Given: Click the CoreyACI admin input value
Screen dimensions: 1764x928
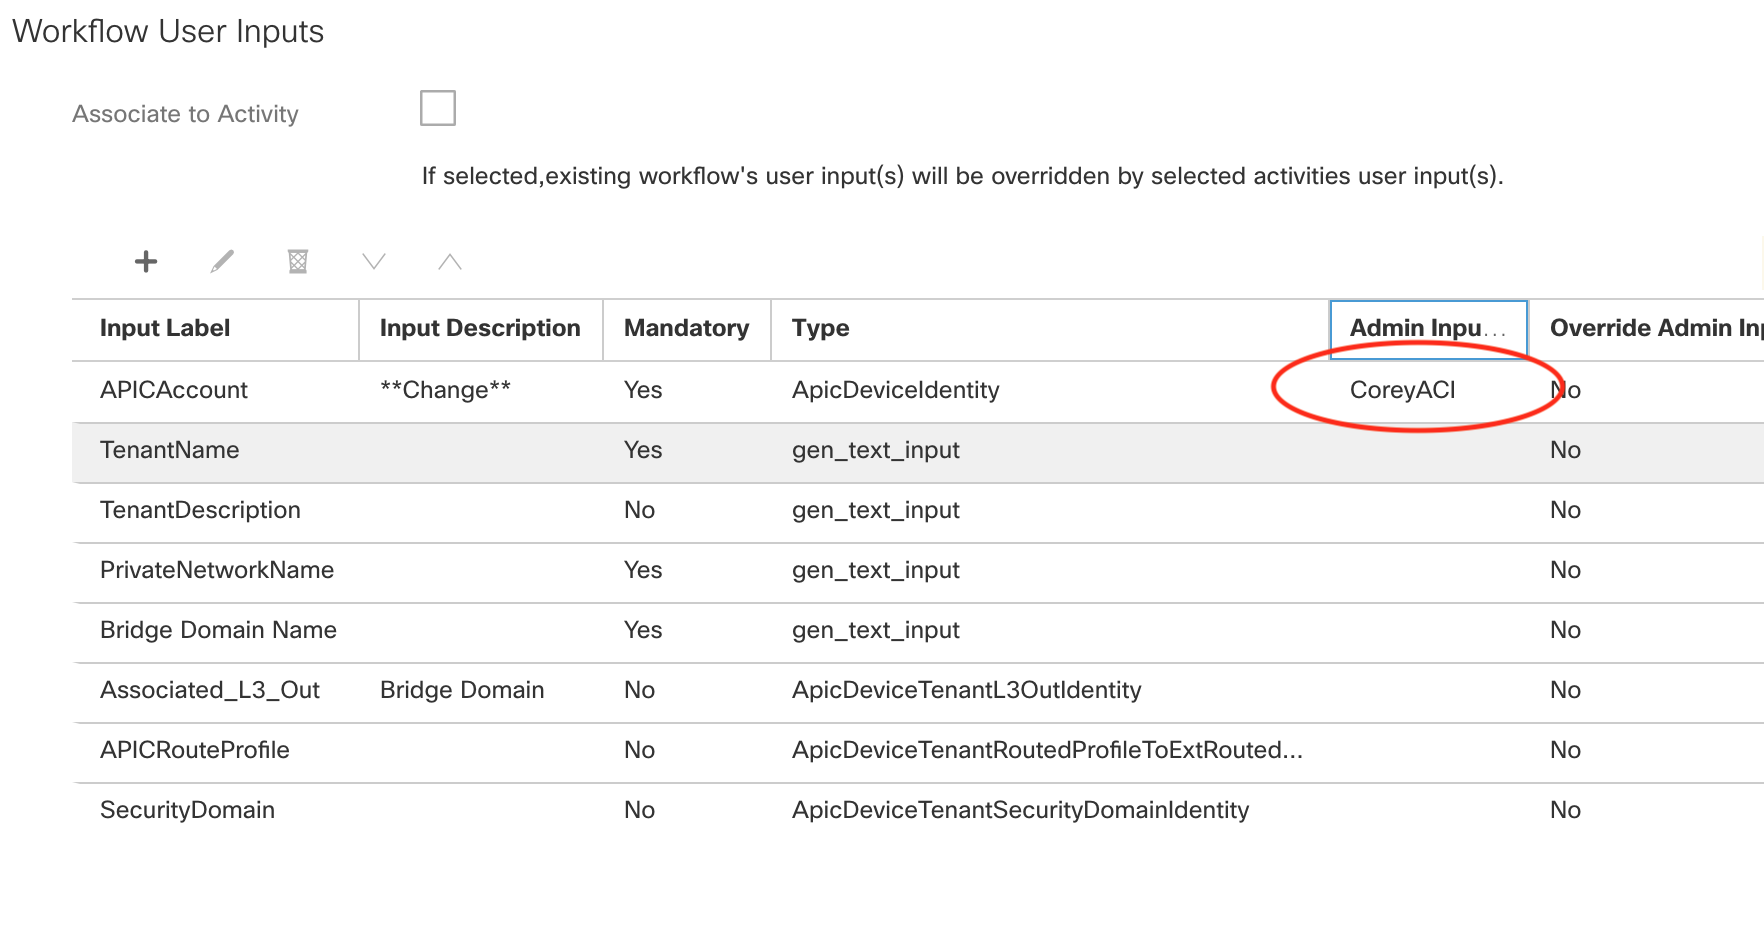Looking at the screenshot, I should coord(1403,390).
